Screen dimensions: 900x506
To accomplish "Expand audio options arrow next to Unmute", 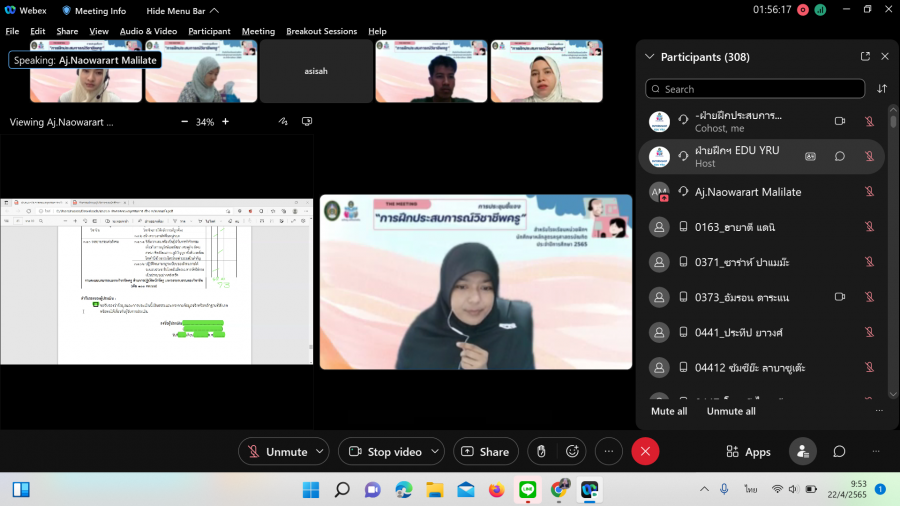I will coord(320,452).
